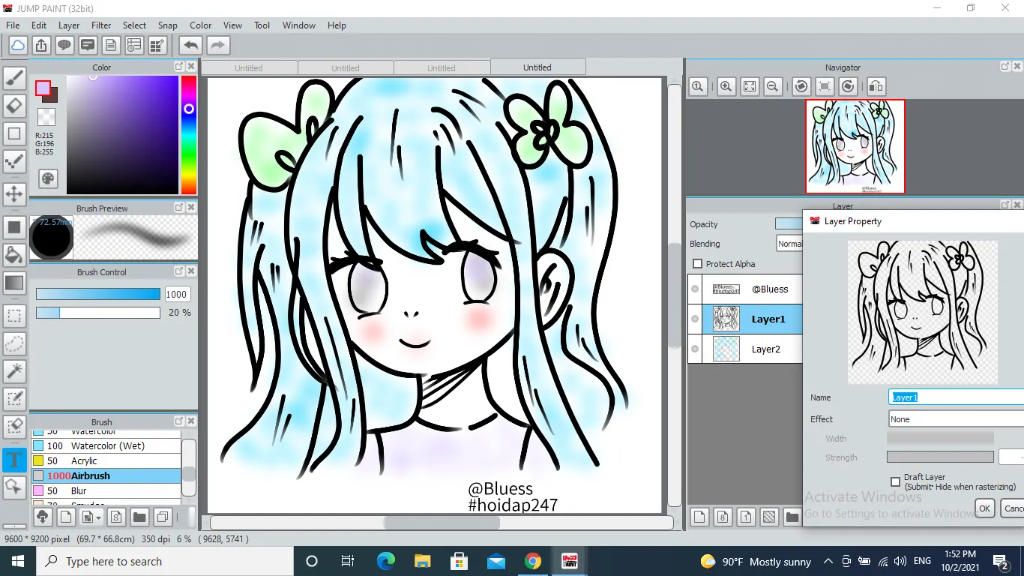
Task: Select the Lasso selection tool
Action: click(x=14, y=344)
